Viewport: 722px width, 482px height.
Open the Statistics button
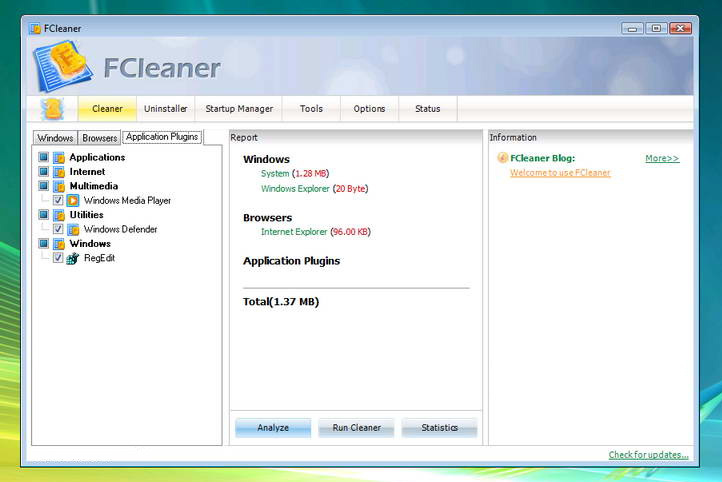[440, 428]
